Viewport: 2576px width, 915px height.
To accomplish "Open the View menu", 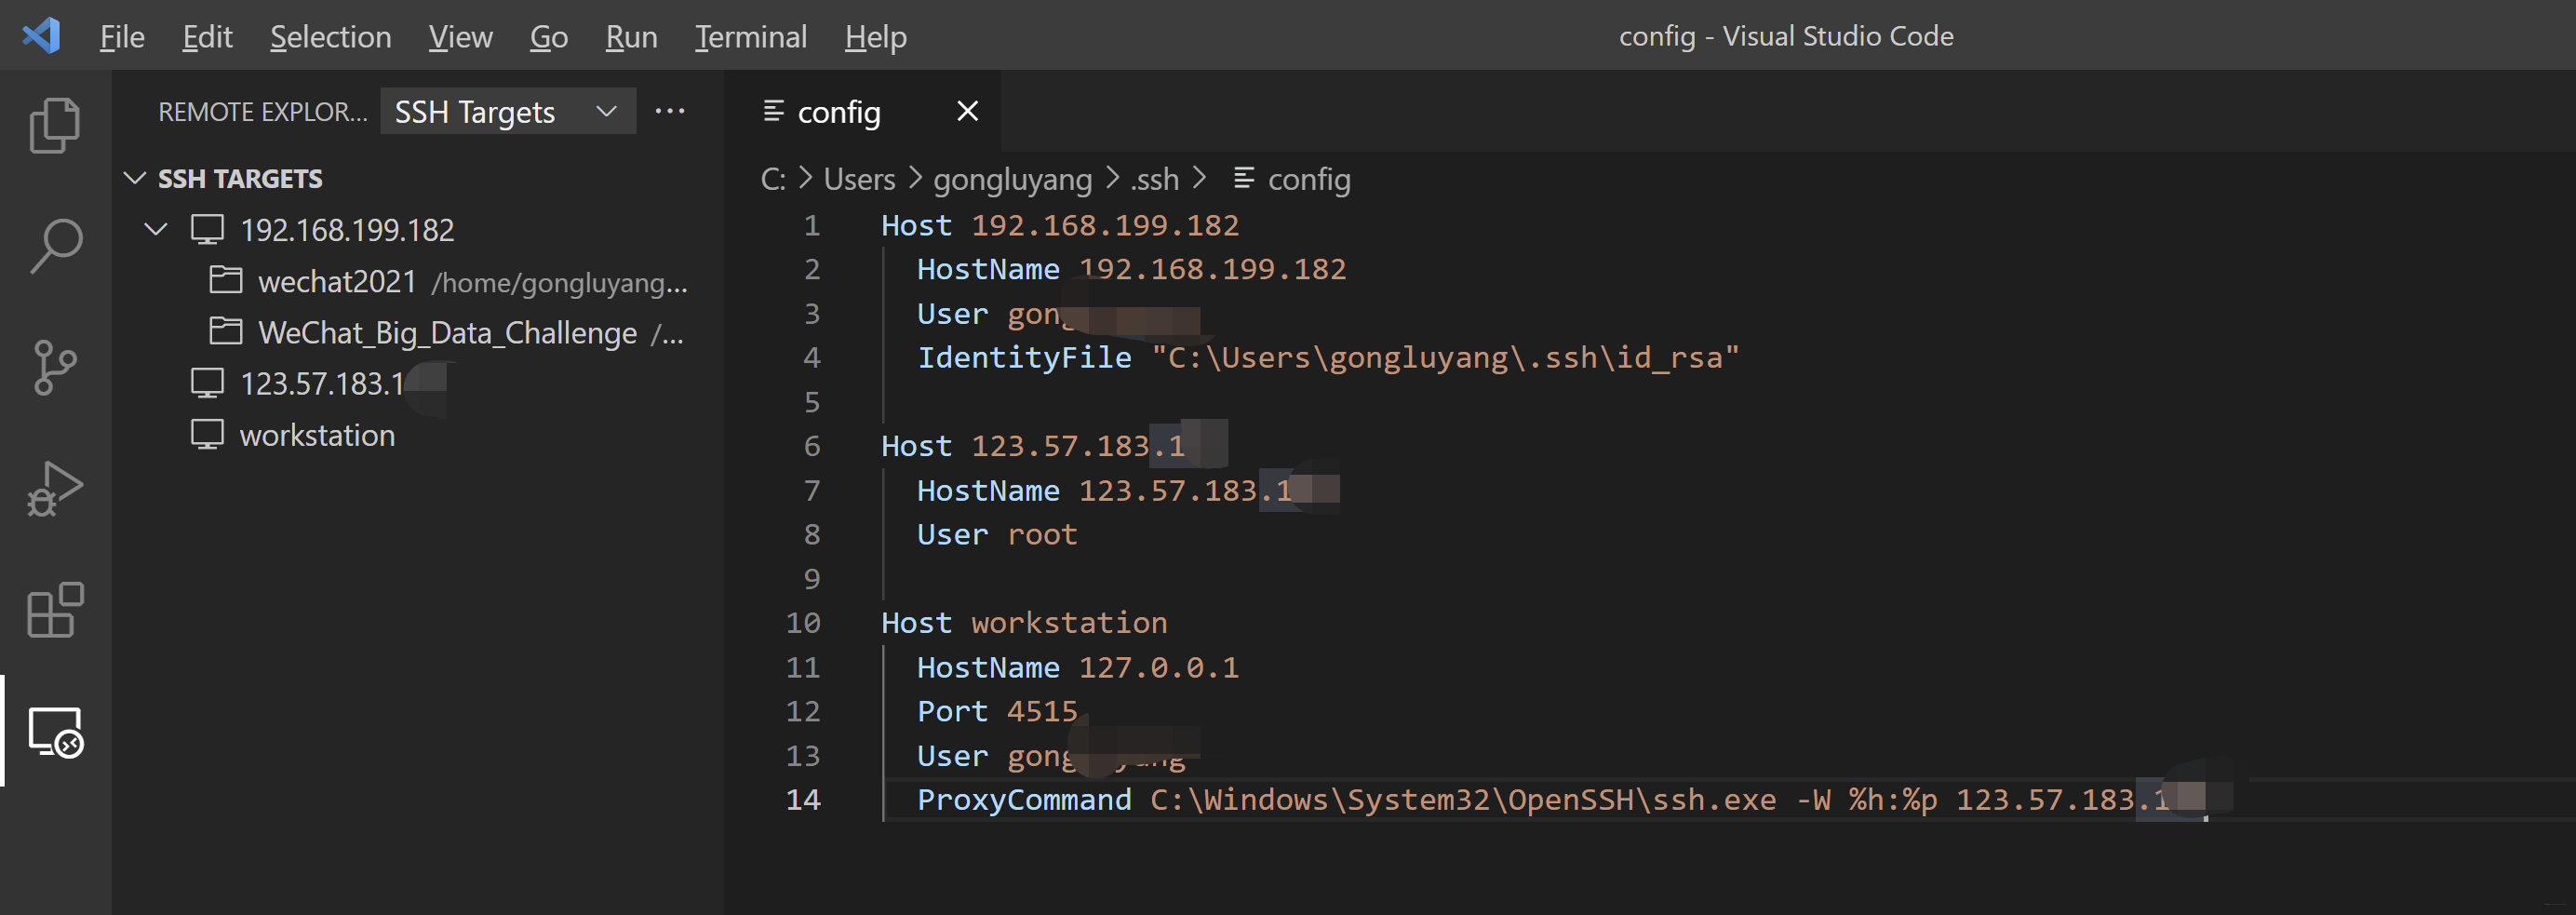I will point(460,37).
